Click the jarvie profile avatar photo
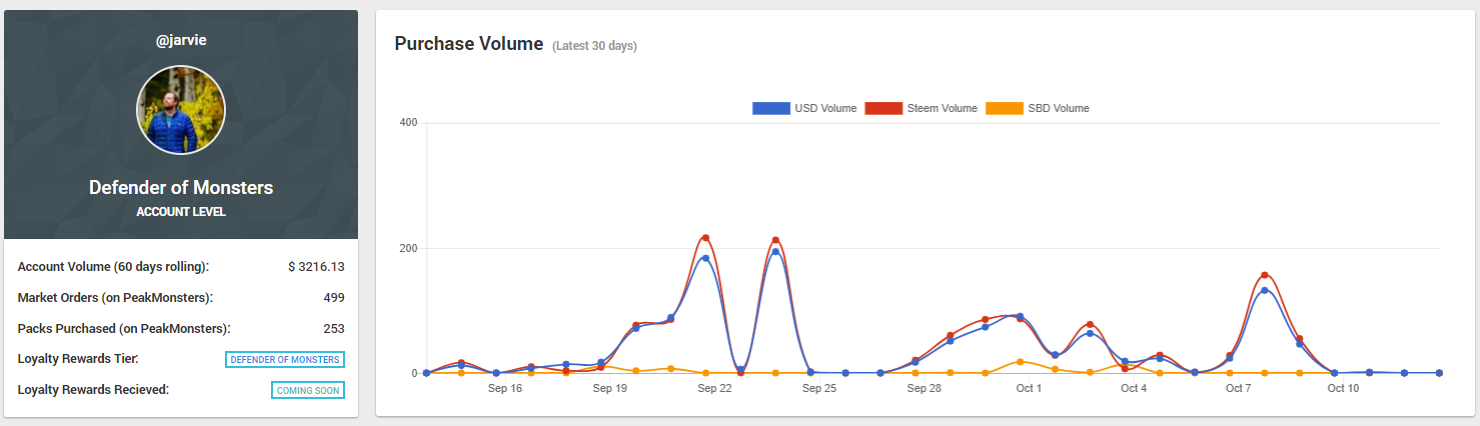Image resolution: width=1480 pixels, height=426 pixels. tap(181, 110)
